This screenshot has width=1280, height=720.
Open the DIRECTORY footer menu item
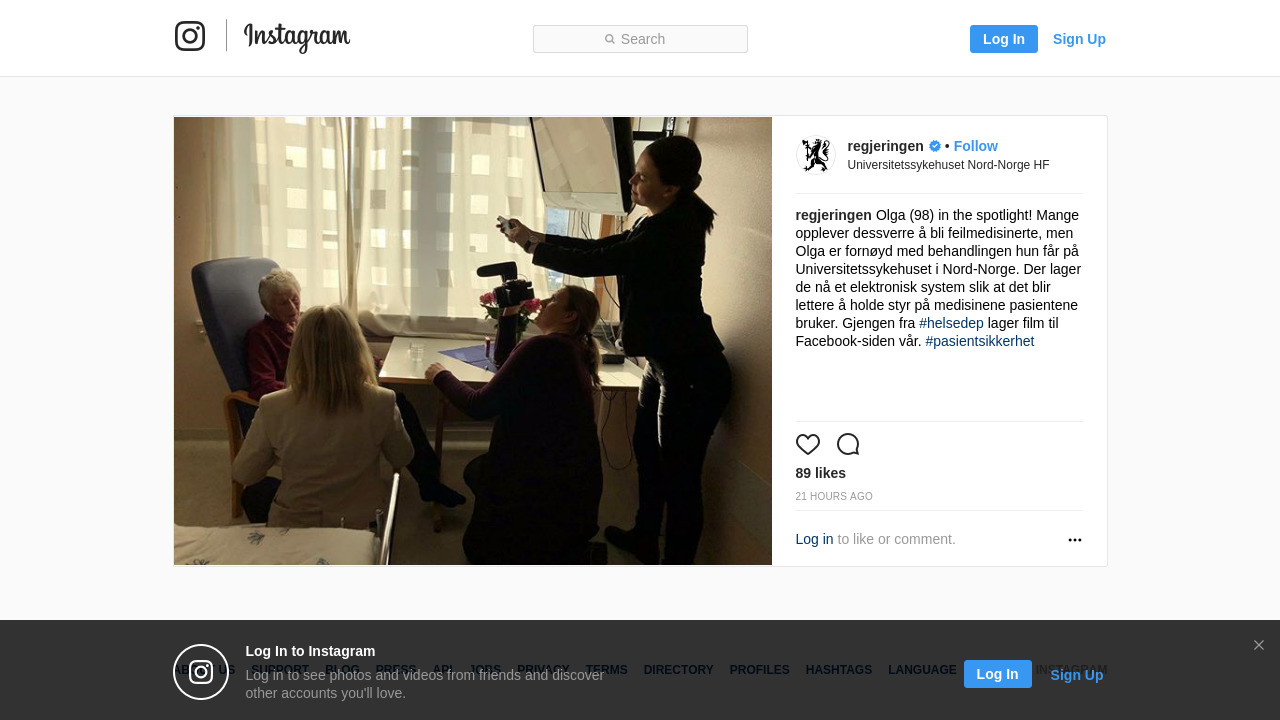(x=679, y=670)
